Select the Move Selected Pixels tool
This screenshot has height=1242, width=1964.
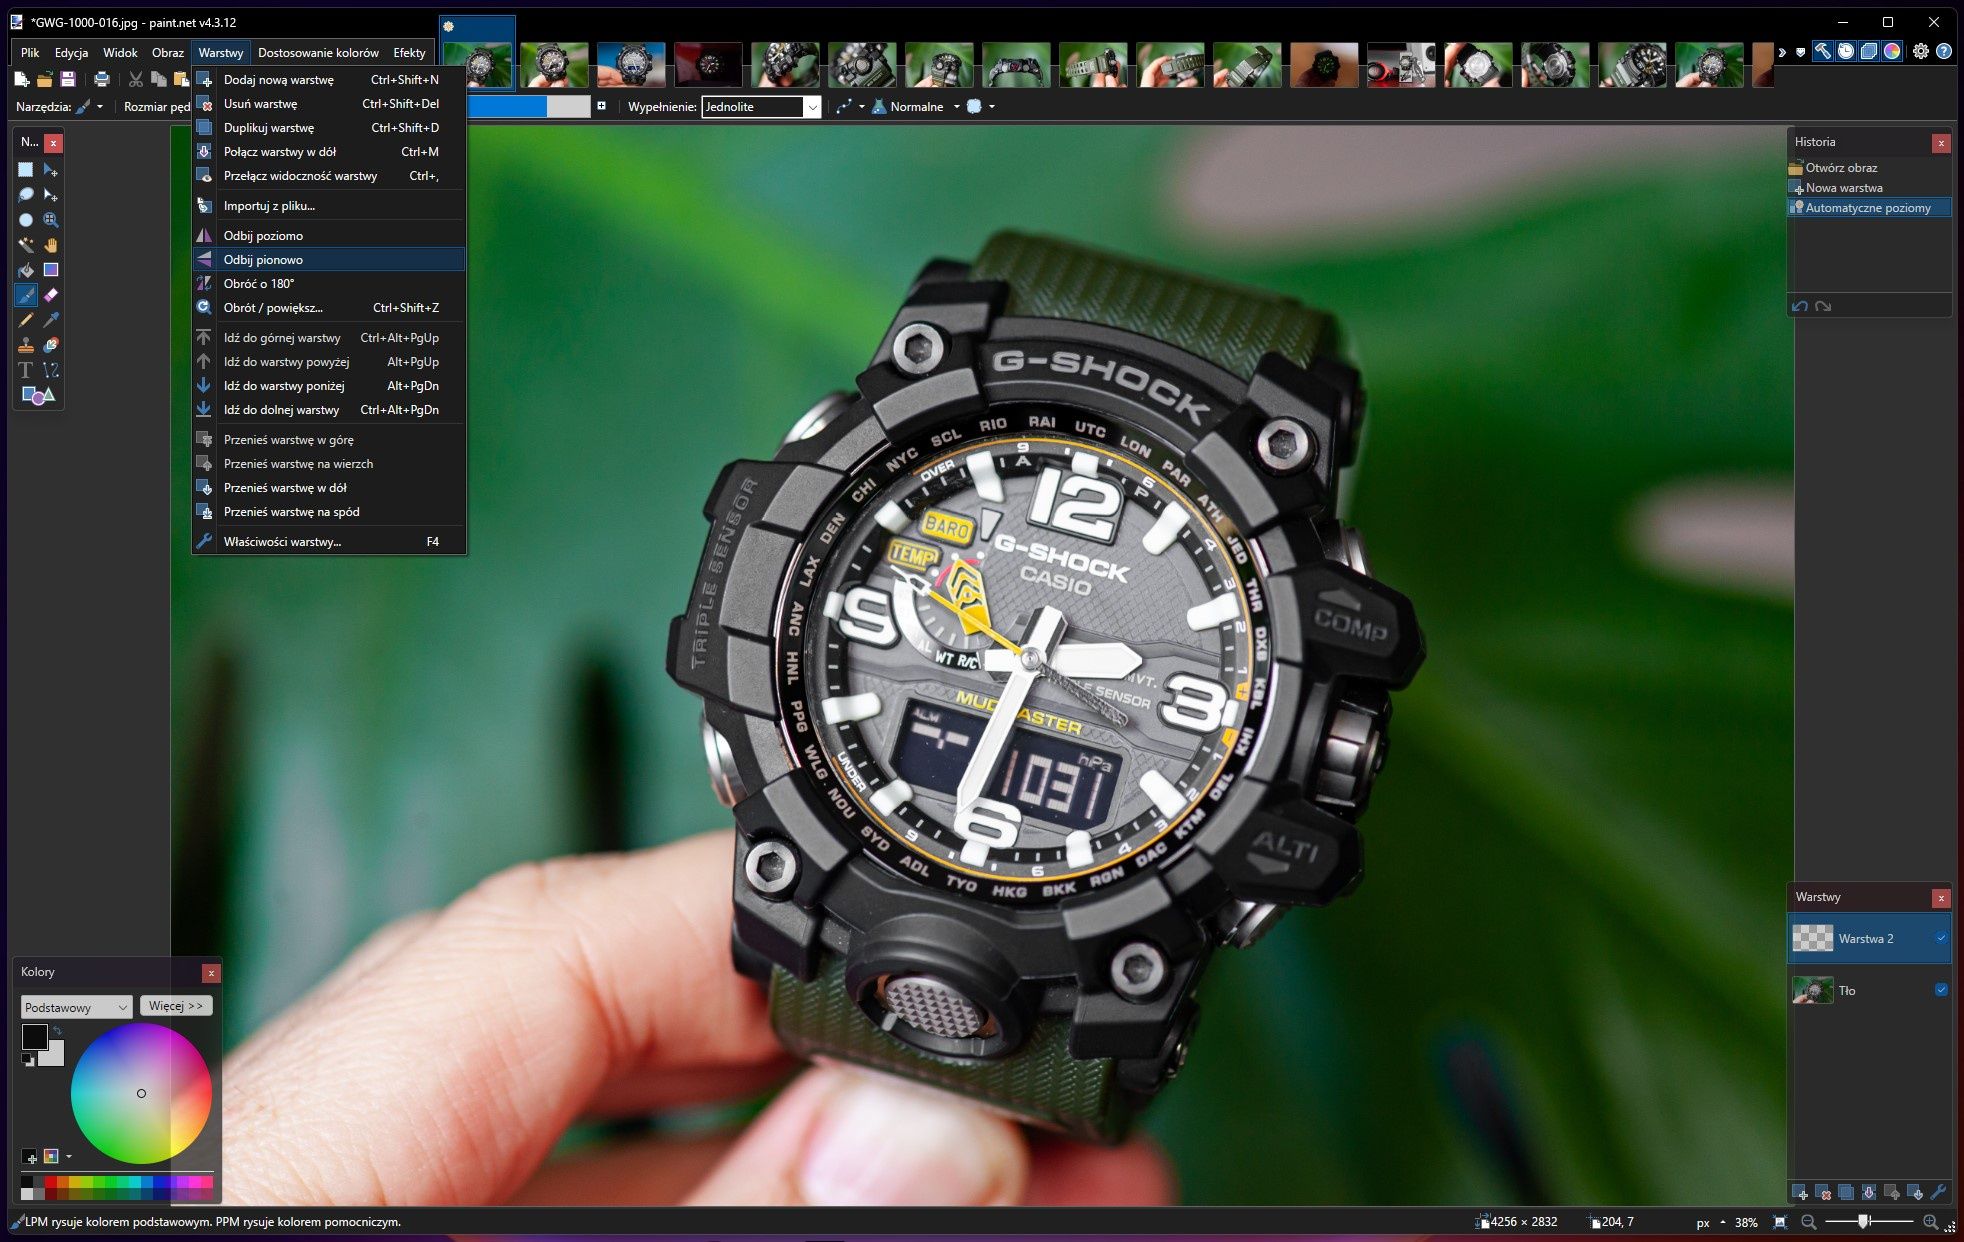(51, 170)
